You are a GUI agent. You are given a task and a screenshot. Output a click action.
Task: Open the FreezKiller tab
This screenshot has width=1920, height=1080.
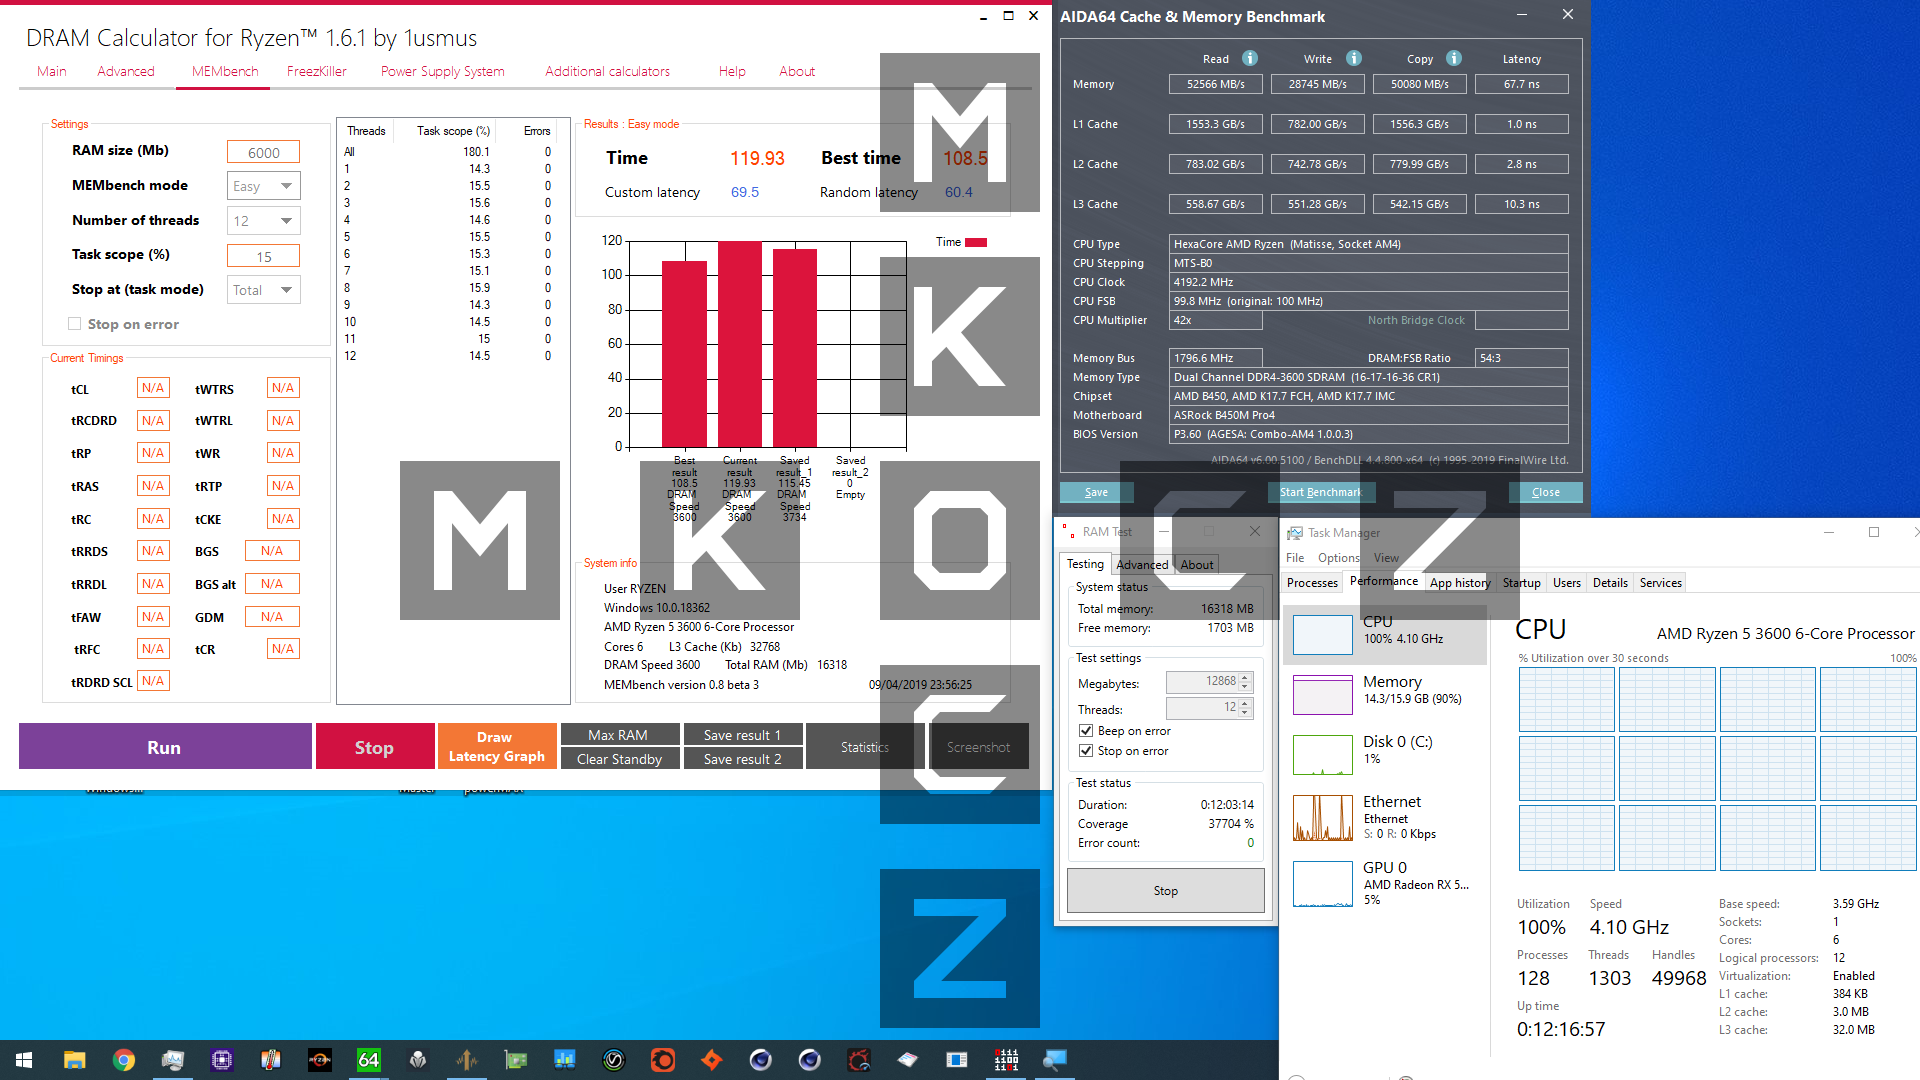317,71
